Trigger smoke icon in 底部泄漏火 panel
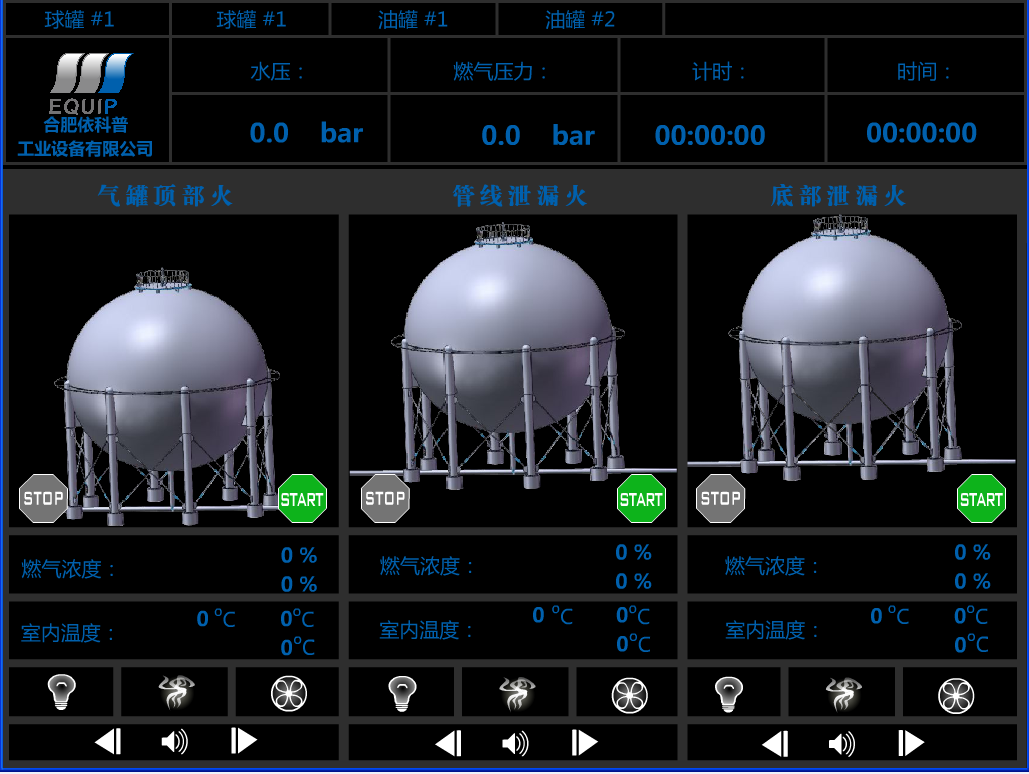Image resolution: width=1029 pixels, height=774 pixels. 843,692
